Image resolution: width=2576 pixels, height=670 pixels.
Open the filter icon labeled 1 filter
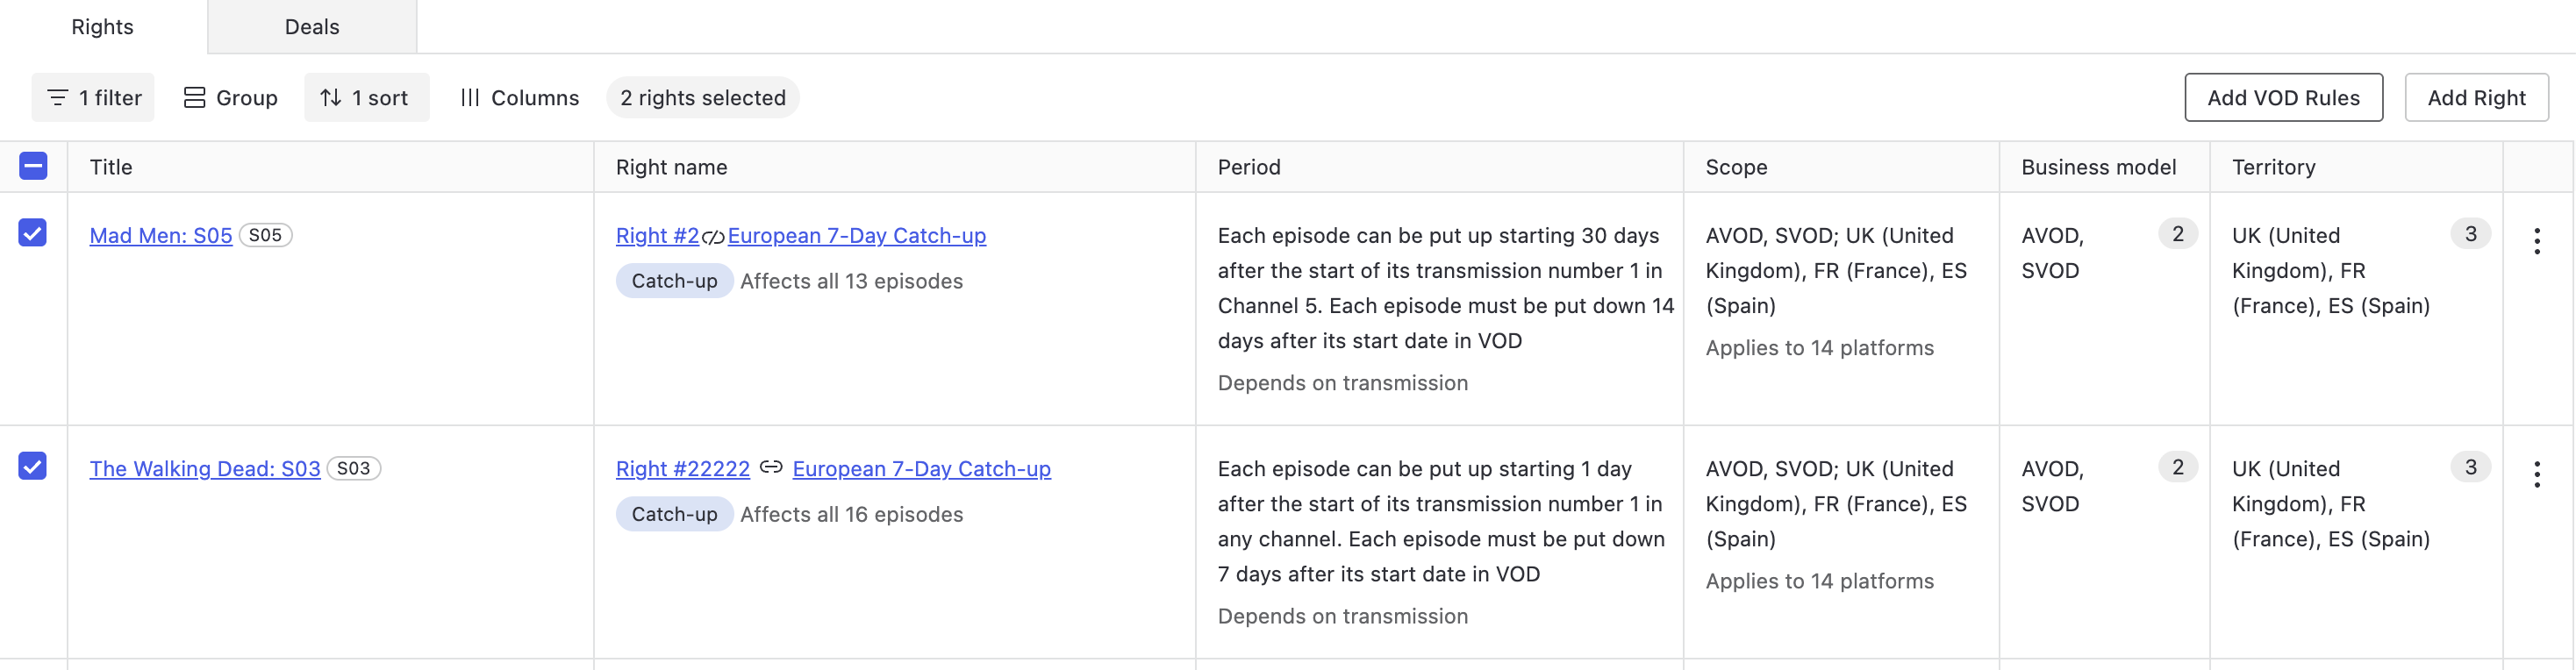coord(93,97)
